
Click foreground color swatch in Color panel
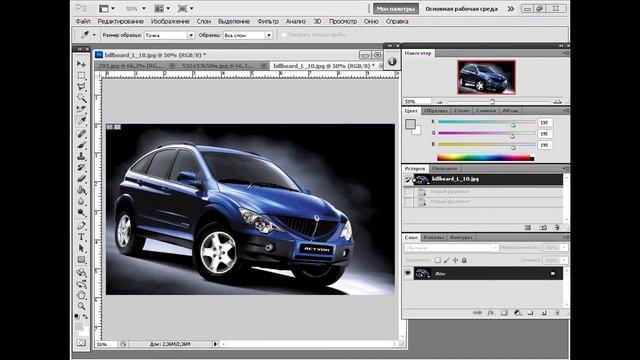[x=410, y=124]
